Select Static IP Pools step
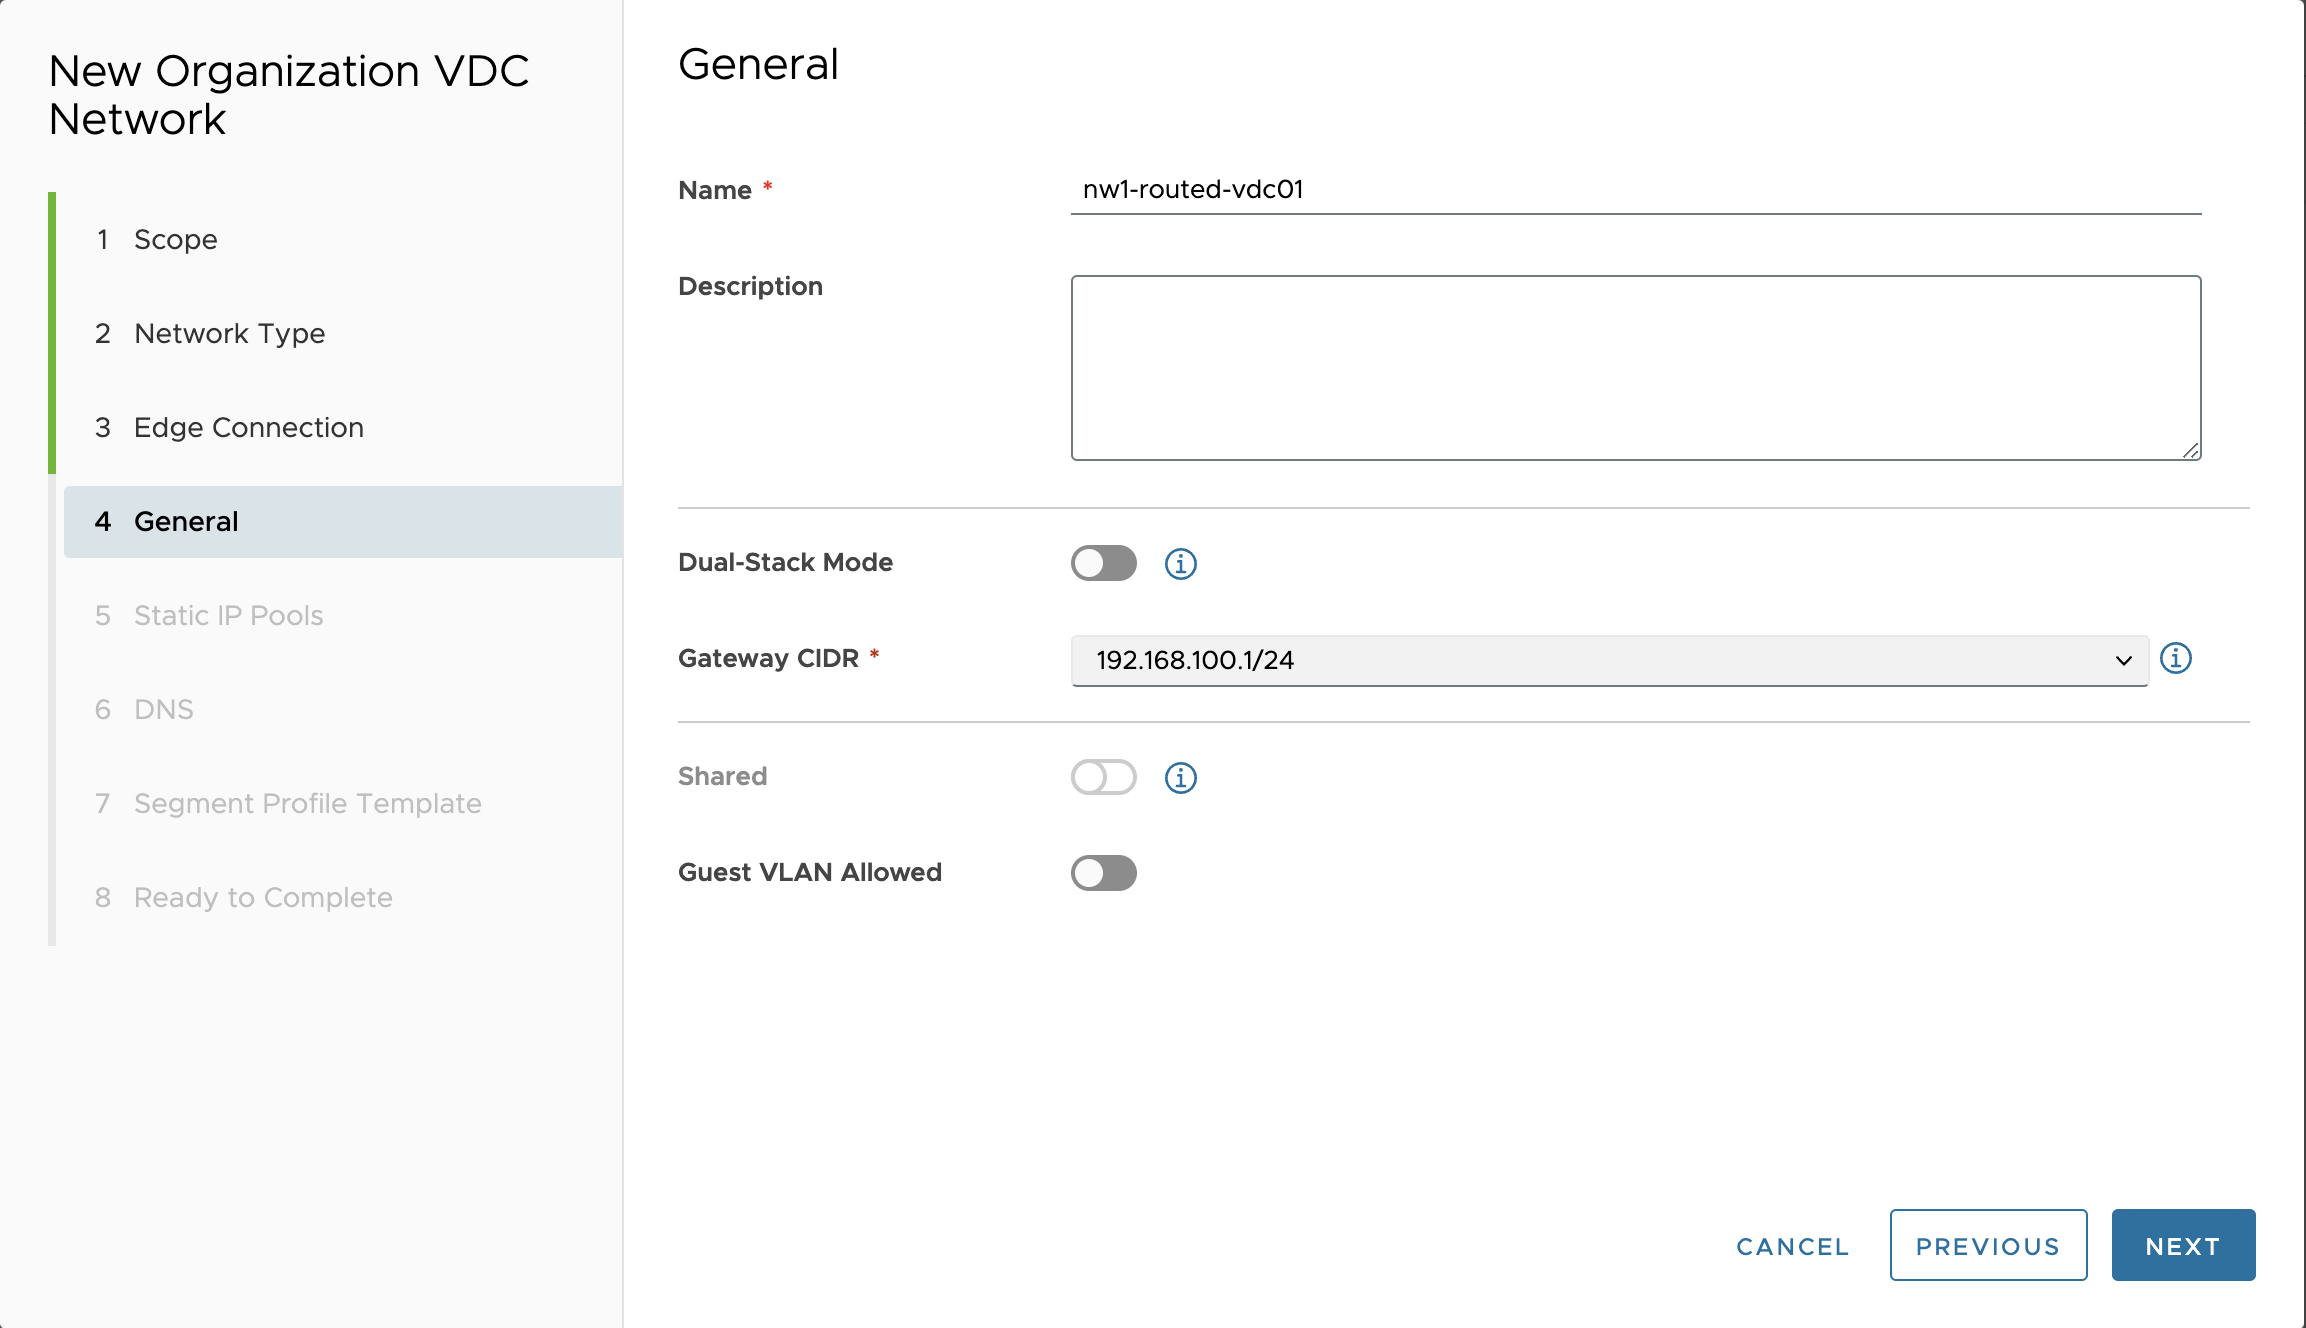 tap(228, 616)
